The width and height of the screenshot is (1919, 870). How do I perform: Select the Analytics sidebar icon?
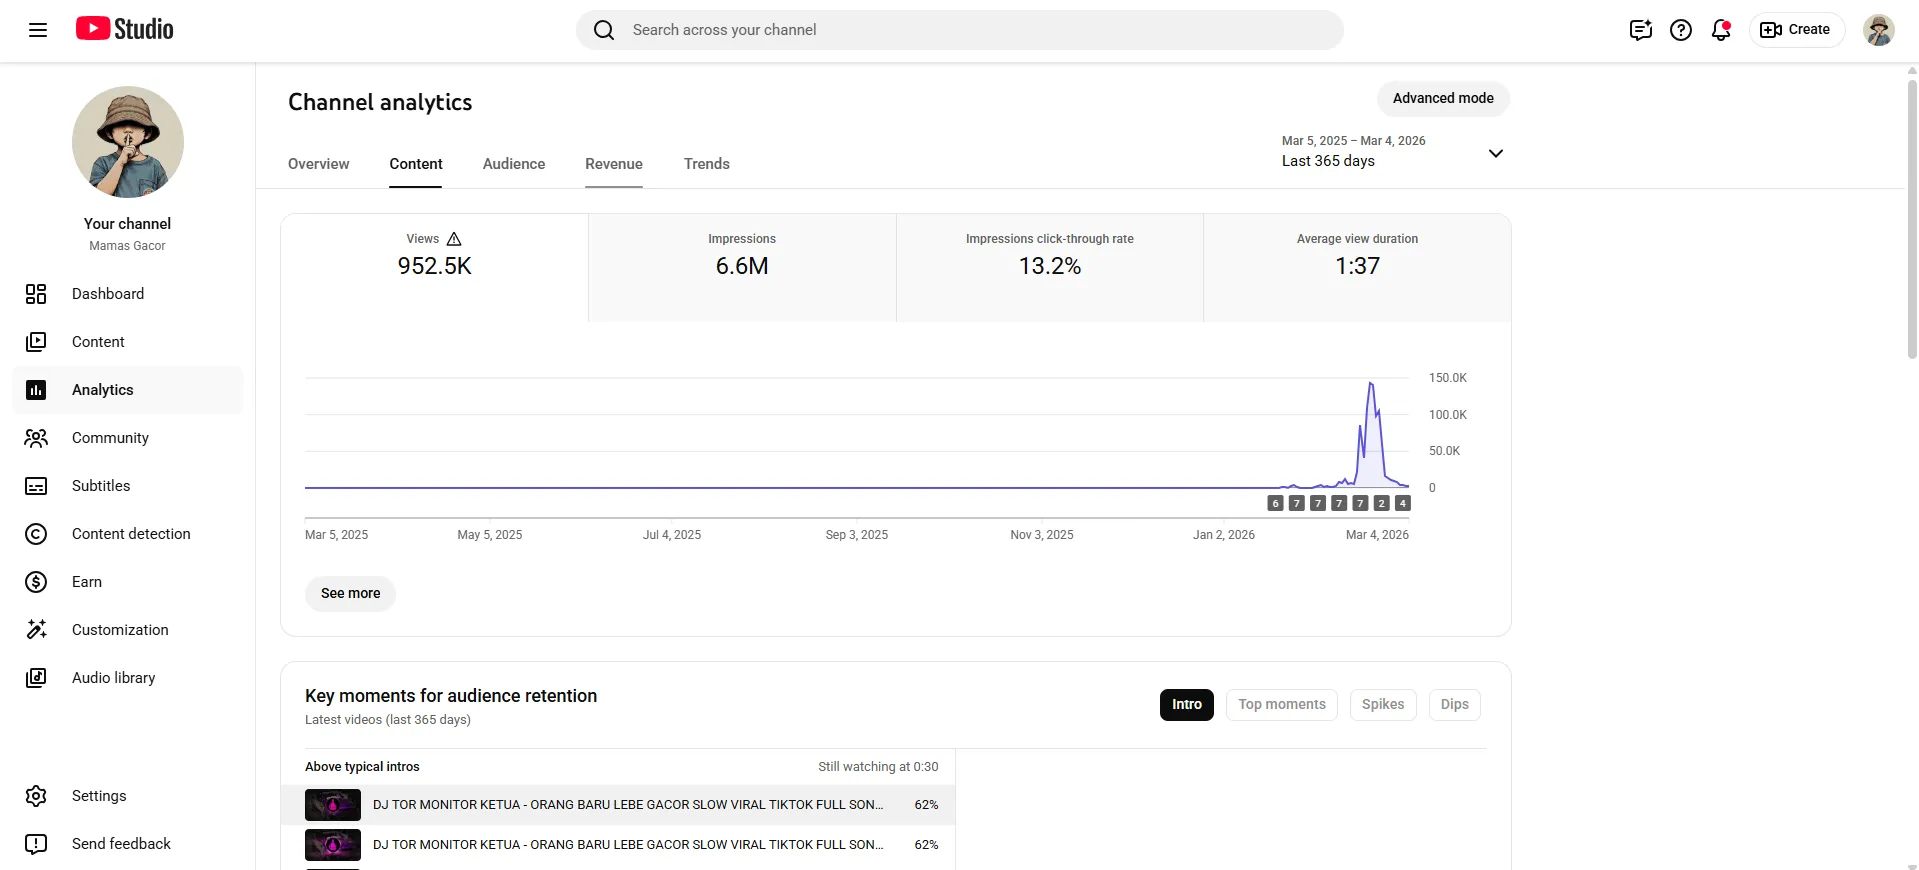coord(36,390)
